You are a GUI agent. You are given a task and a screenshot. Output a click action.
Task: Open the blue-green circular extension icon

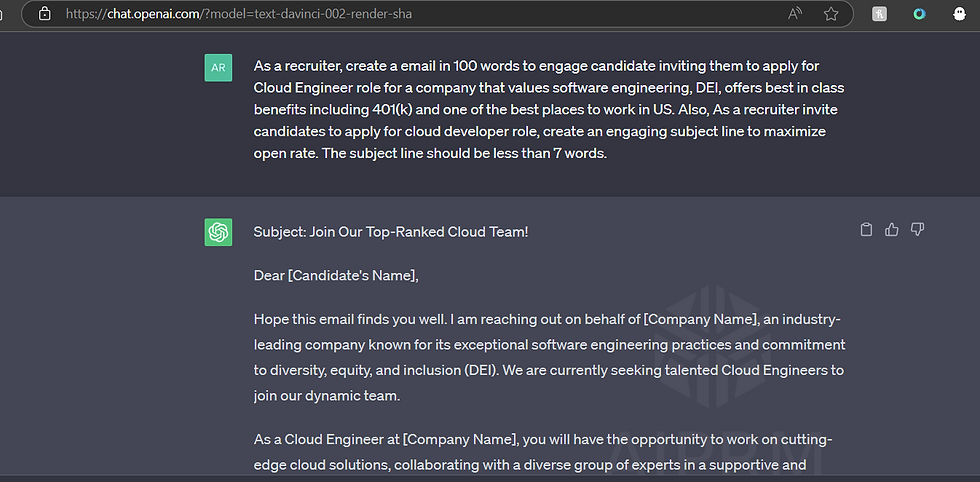coord(919,14)
